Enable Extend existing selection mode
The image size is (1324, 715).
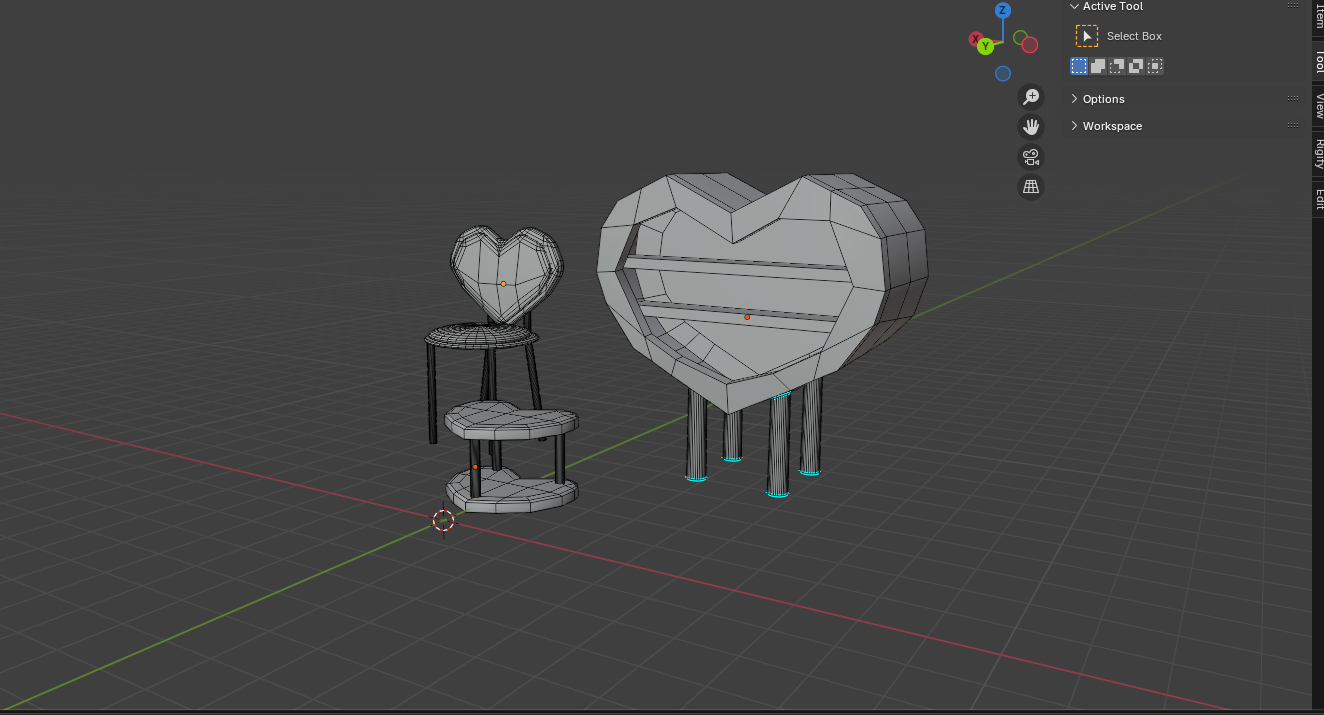[1098, 66]
